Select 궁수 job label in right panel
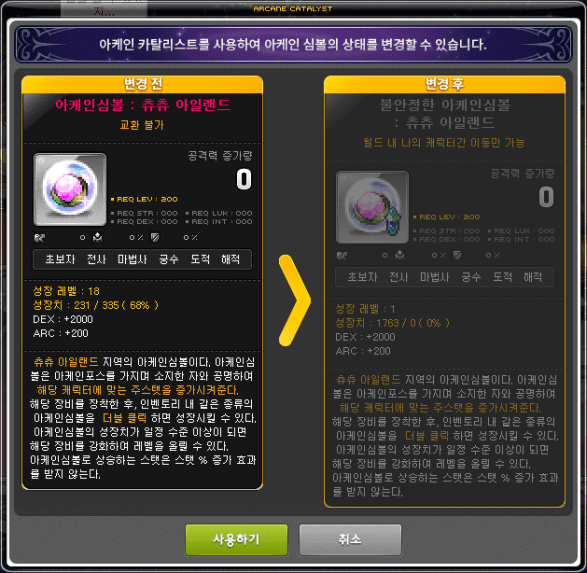The width and height of the screenshot is (587, 573). pos(471,277)
